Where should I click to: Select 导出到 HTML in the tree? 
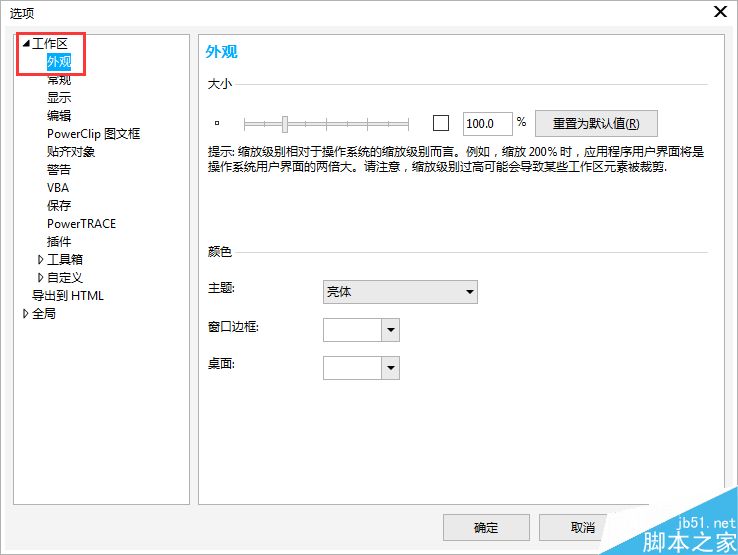click(67, 296)
